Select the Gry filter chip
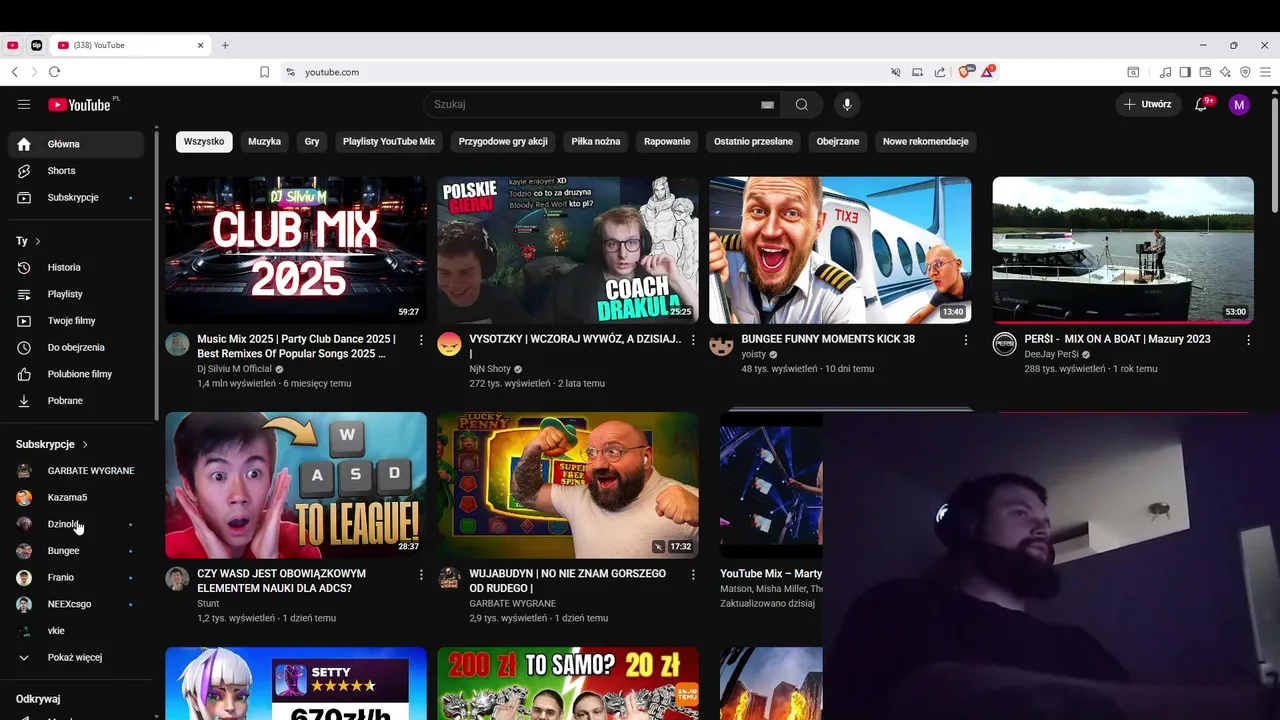 tap(312, 141)
